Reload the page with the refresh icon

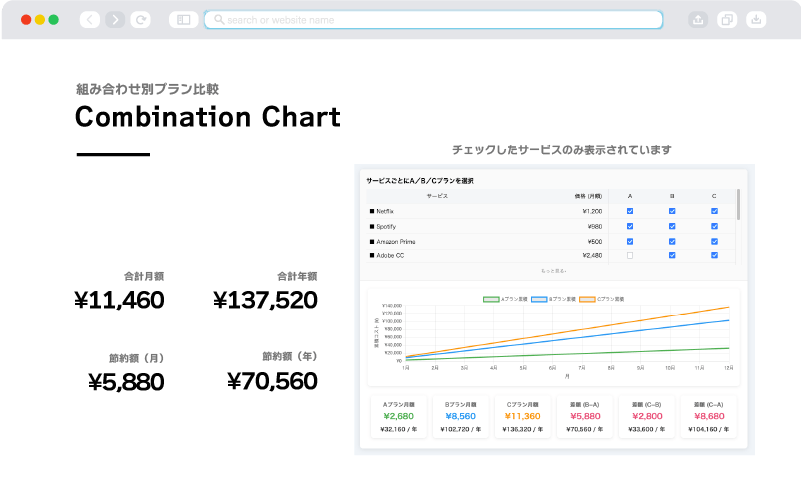[x=141, y=19]
